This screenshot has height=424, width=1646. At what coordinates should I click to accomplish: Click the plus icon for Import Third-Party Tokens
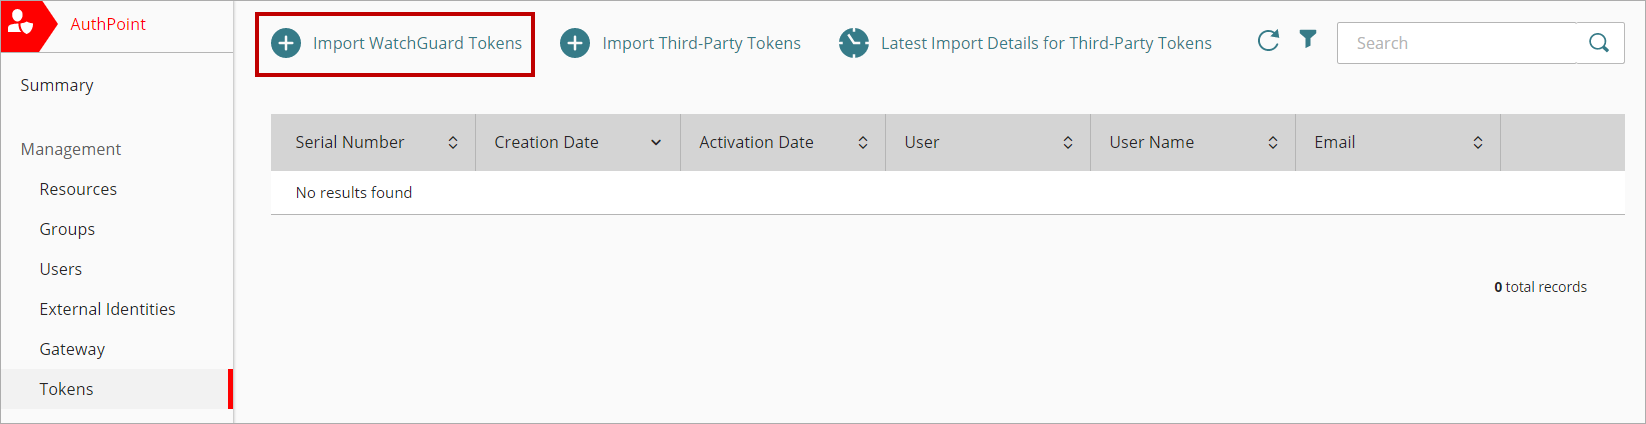click(575, 43)
